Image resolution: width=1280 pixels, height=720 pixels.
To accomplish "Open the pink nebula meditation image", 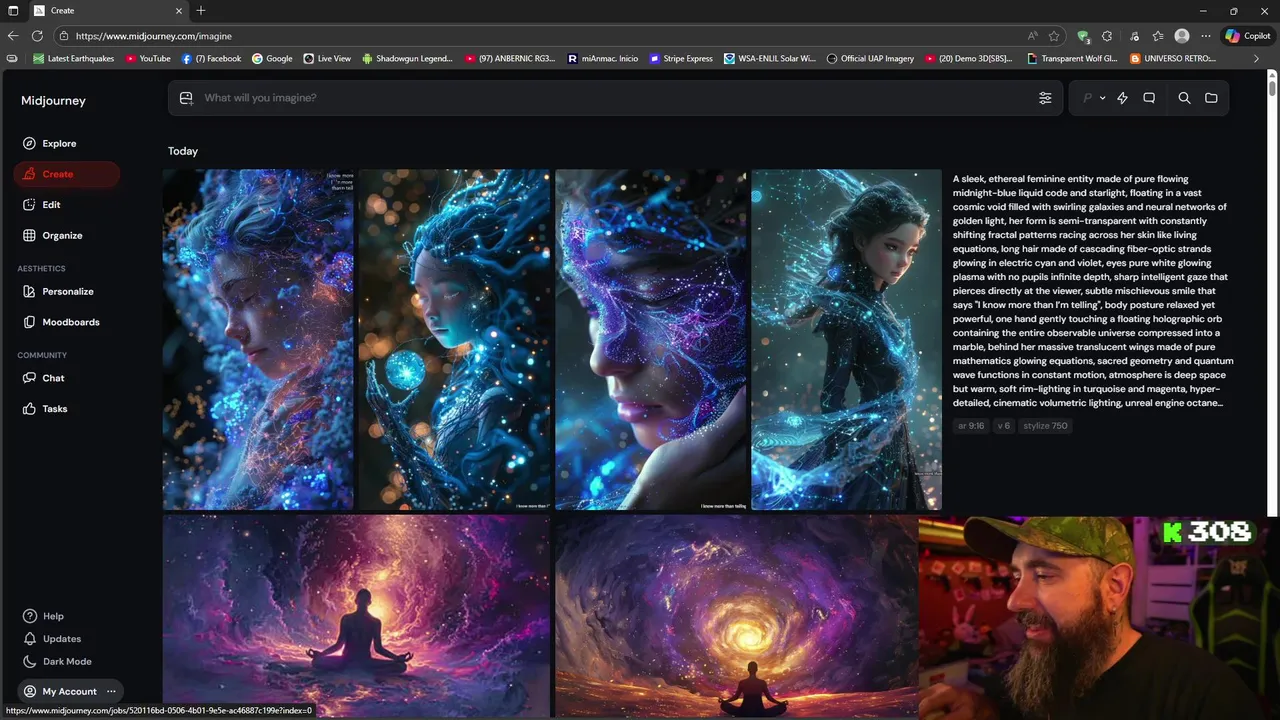I will (356, 616).
